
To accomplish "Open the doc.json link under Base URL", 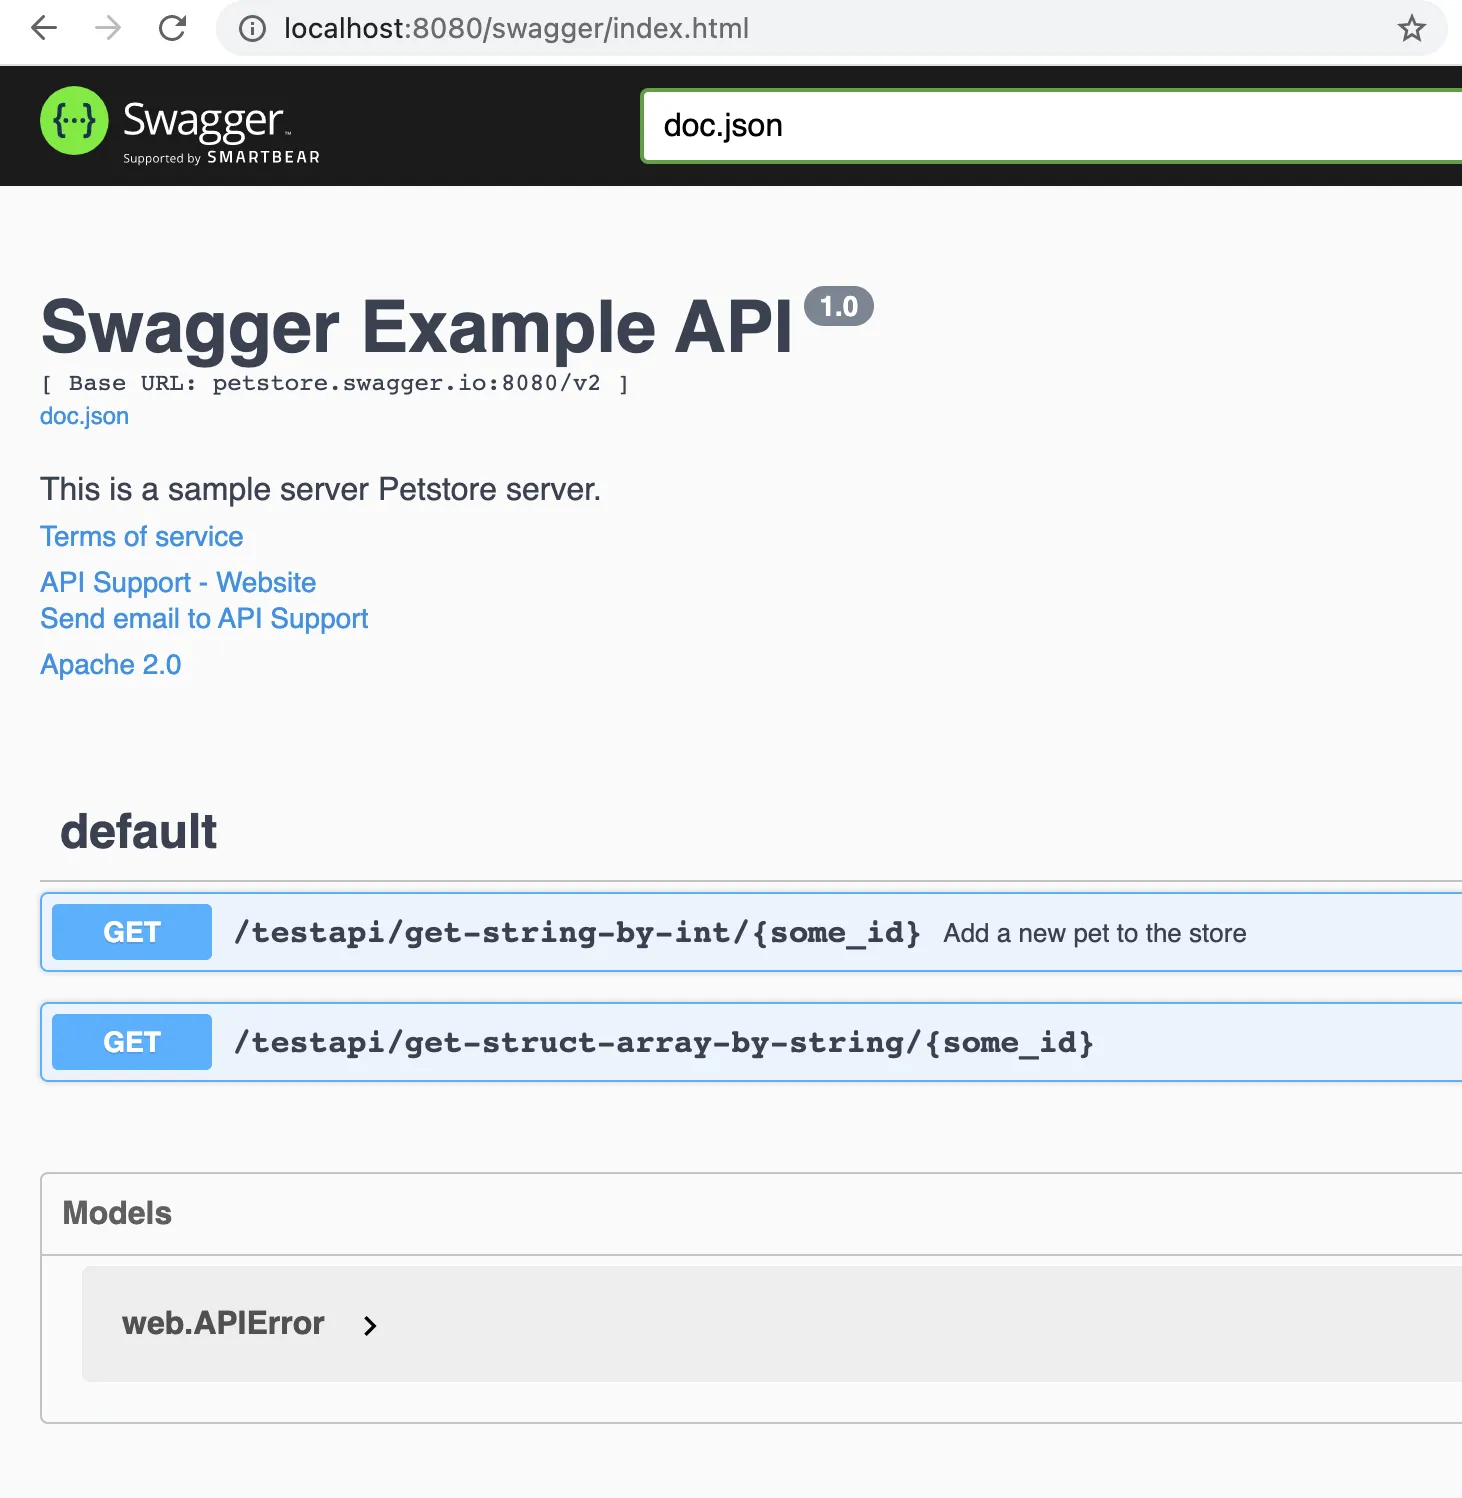I will pos(84,416).
